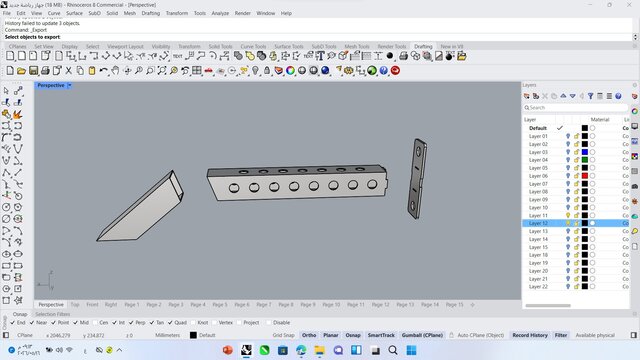640x360 pixels.
Task: Toggle Gumball (CPlane) in status bar
Action: 422,335
